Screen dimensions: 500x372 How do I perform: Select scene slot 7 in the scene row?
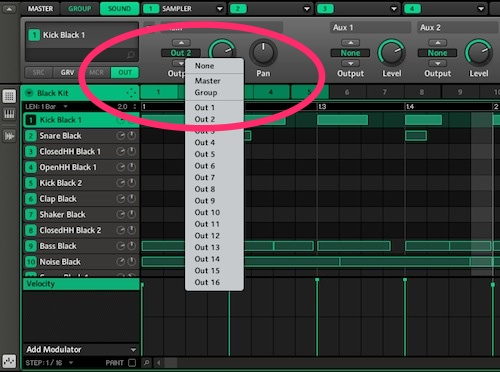coord(384,92)
